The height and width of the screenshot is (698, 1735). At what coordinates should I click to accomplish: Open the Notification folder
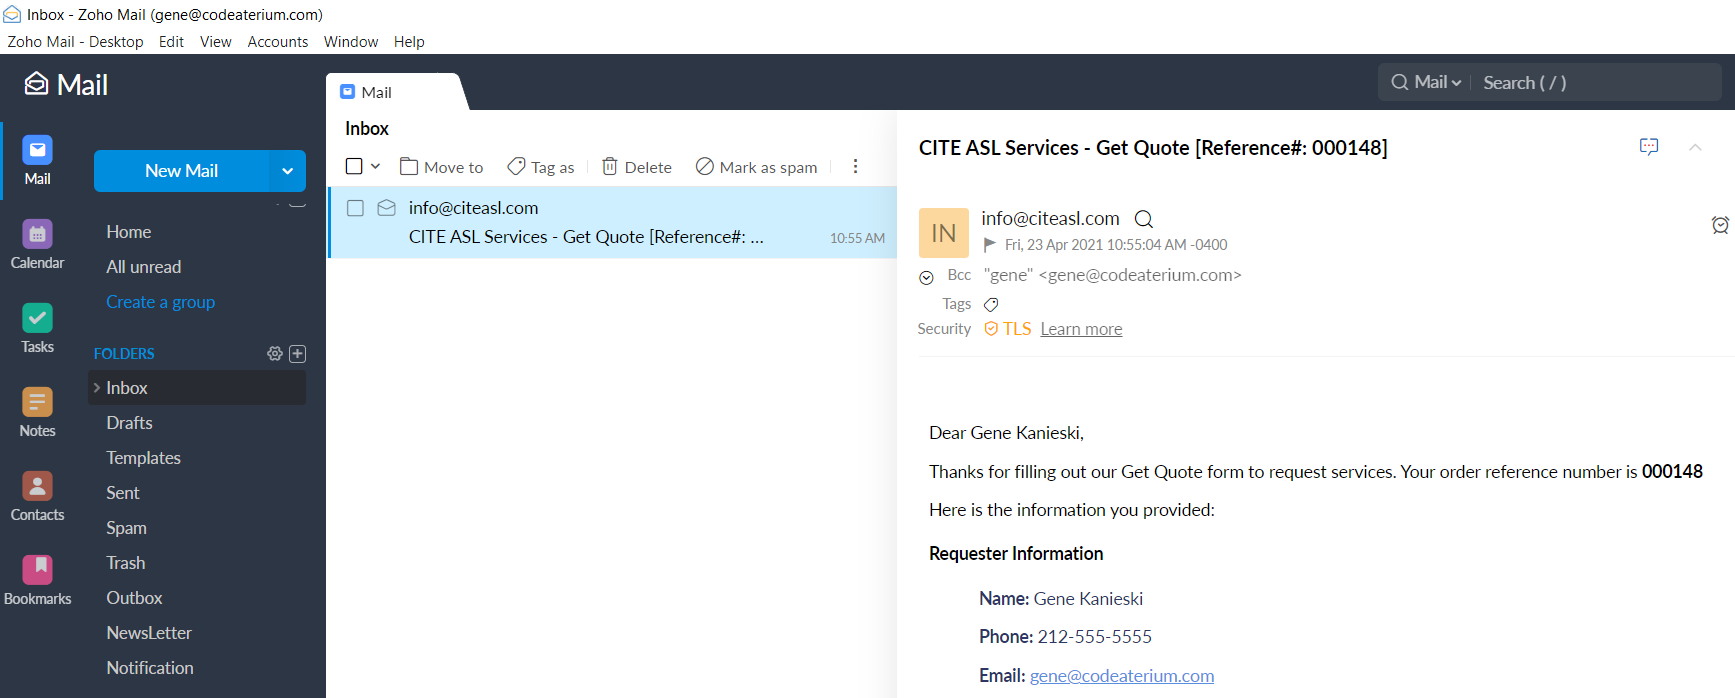[150, 668]
